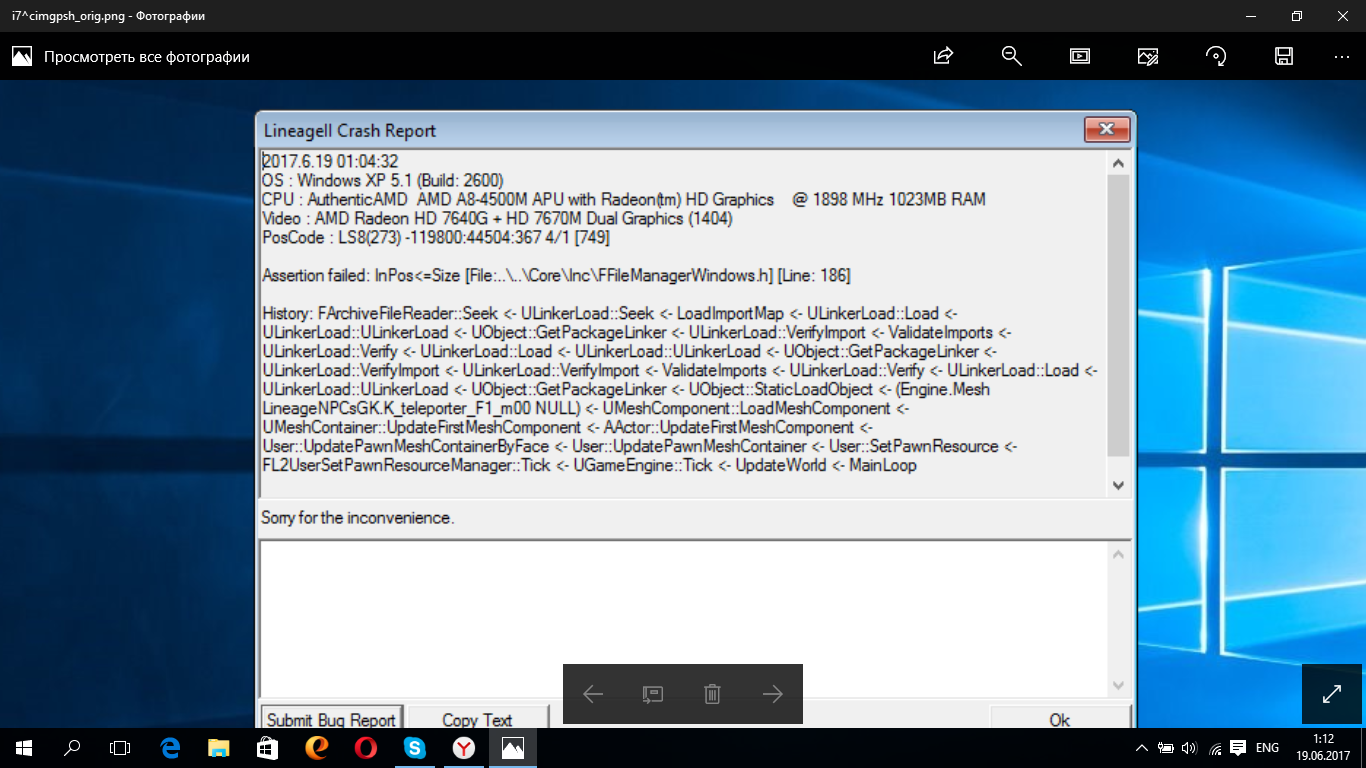This screenshot has width=1366, height=768.
Task: Open the Windows Start menu
Action: pos(23,747)
